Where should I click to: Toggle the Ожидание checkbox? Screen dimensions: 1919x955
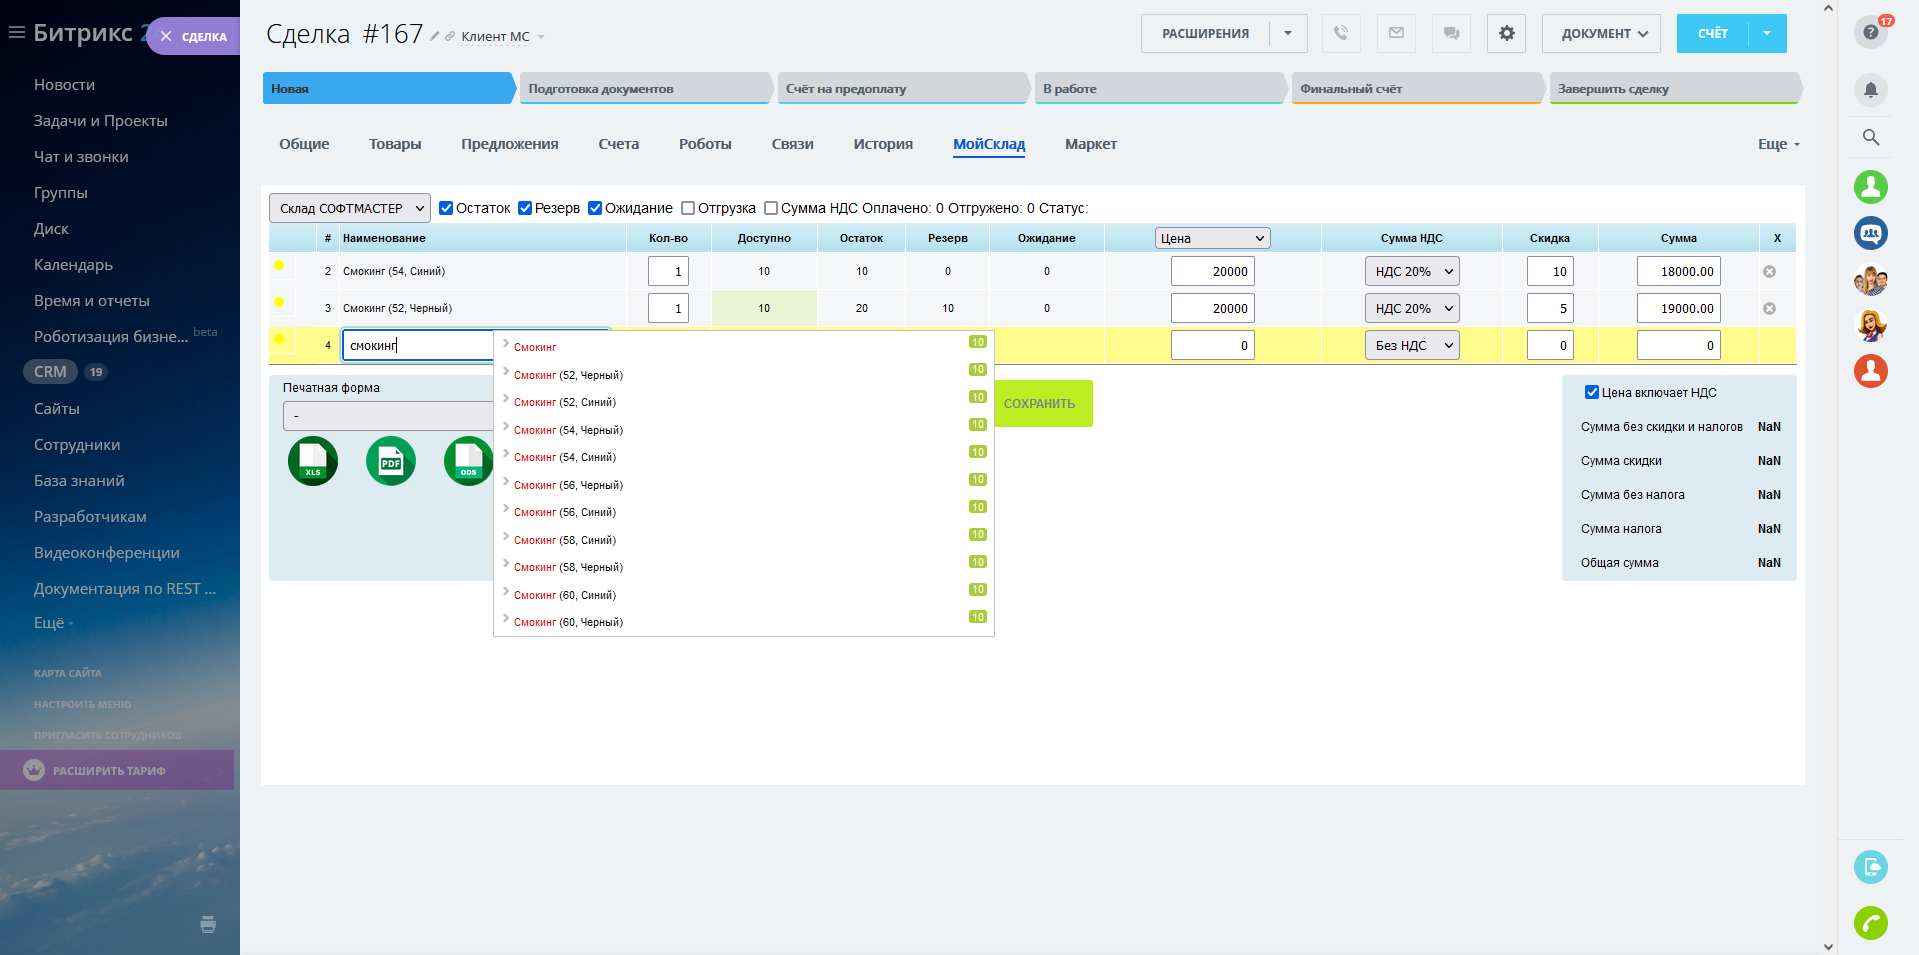point(595,208)
